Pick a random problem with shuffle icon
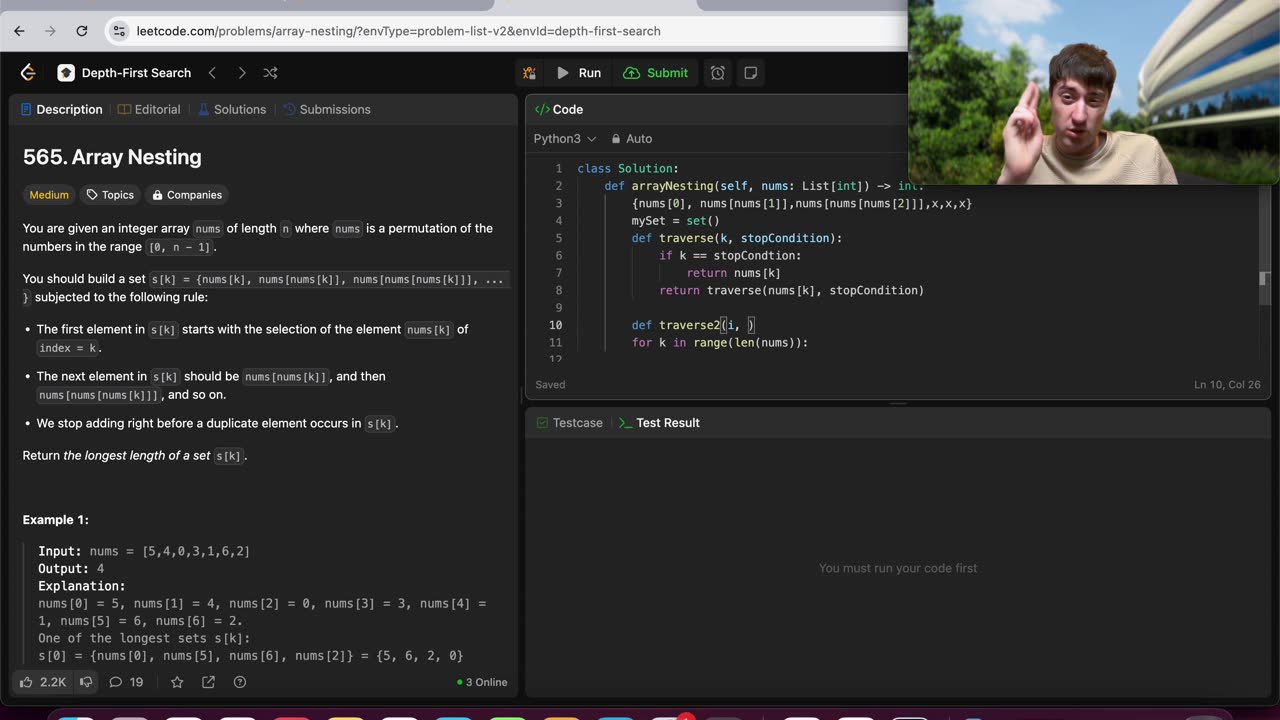The height and width of the screenshot is (720, 1280). (270, 73)
